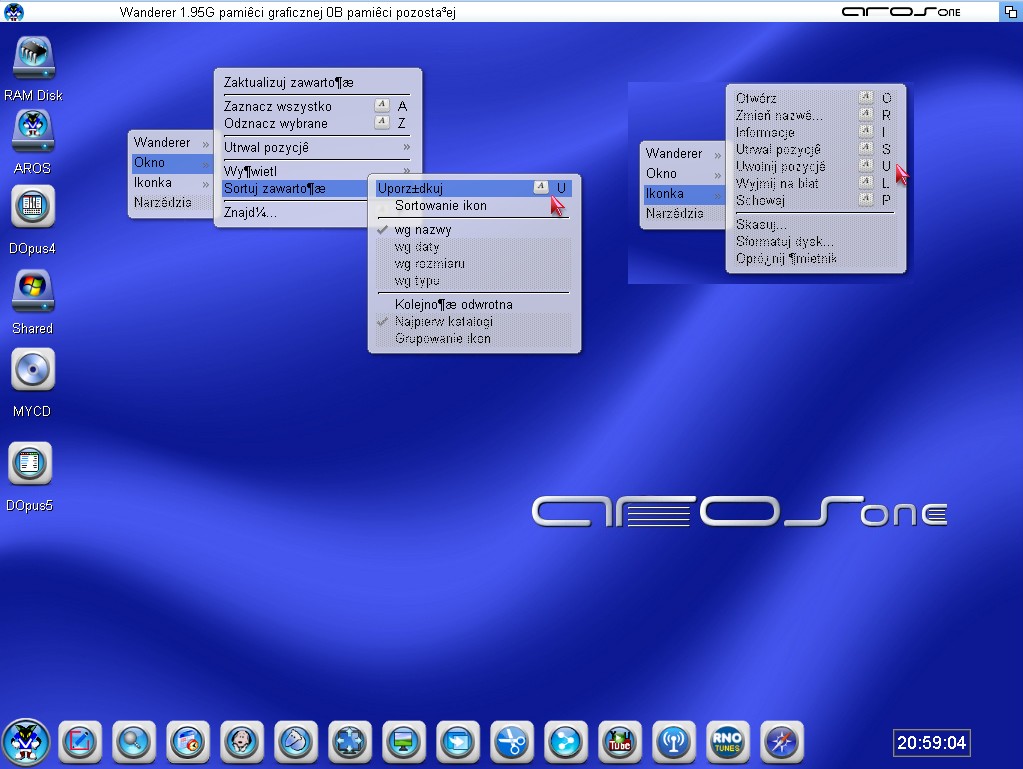Click the scissors icon in the dock

511,742
